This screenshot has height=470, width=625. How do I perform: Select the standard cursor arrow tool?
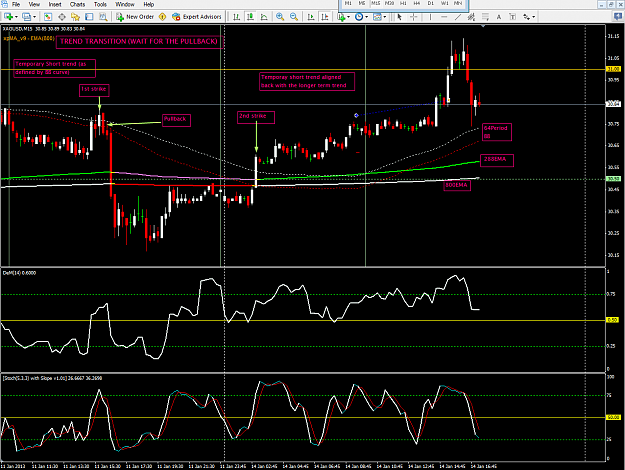399,17
